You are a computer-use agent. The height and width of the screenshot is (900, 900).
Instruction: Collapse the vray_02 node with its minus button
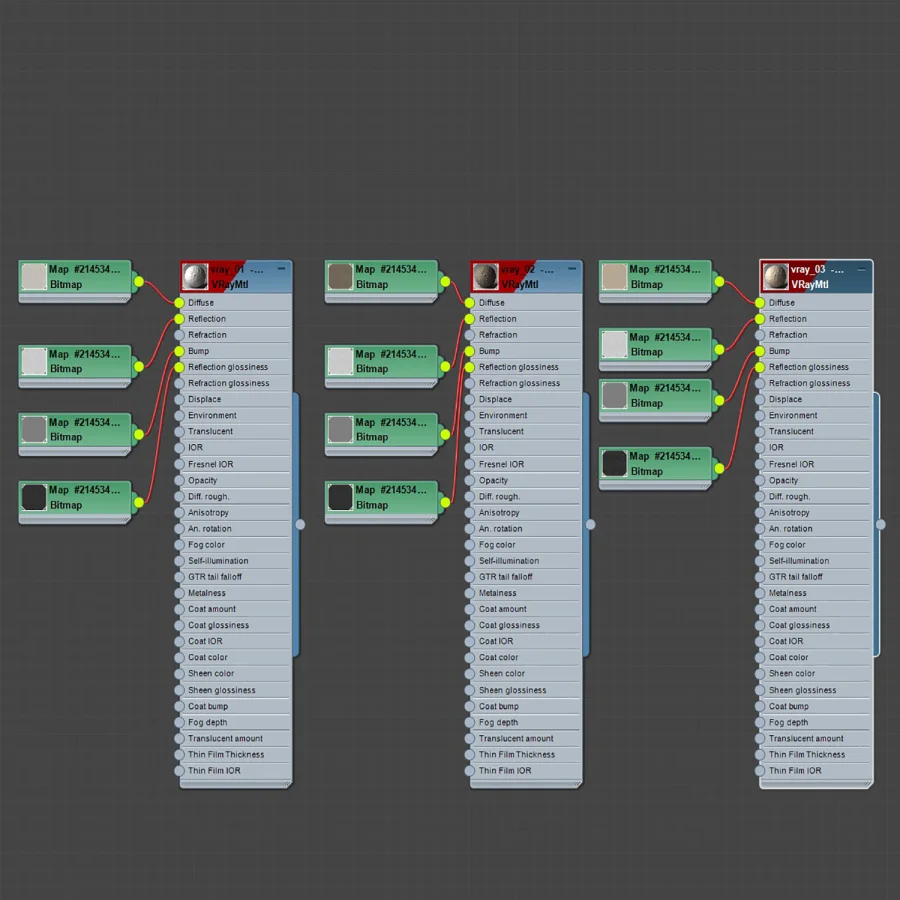[572, 269]
